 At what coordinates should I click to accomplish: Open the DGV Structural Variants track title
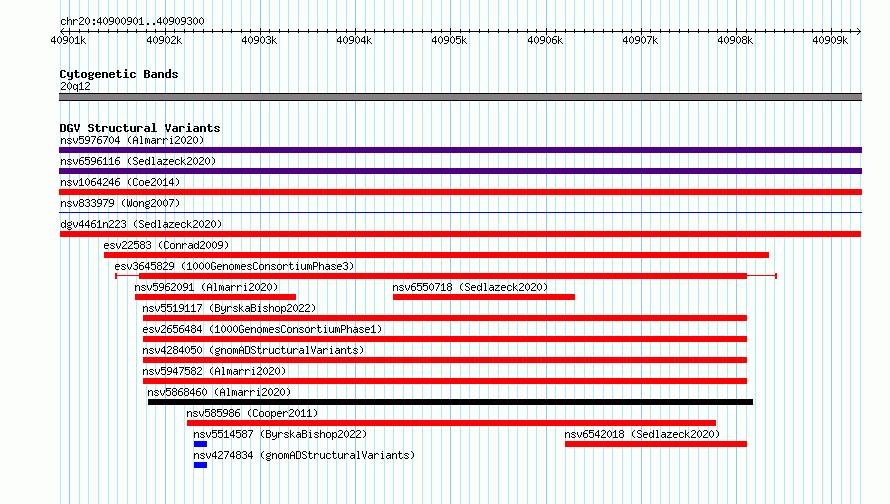140,128
